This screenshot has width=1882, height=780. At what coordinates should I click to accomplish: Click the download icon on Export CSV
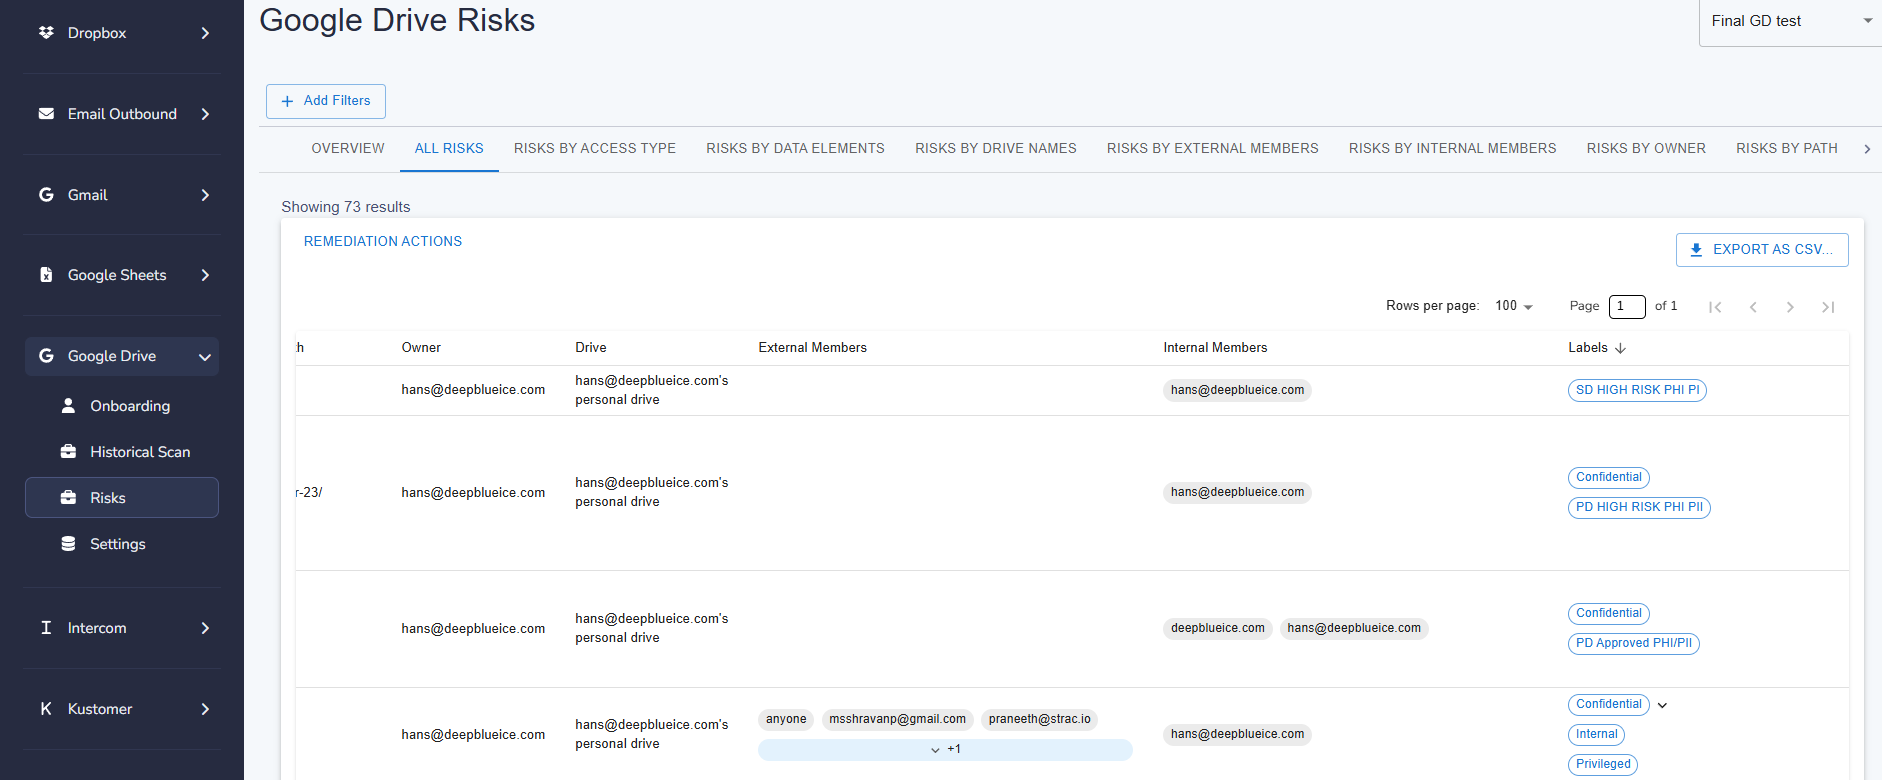pos(1696,250)
